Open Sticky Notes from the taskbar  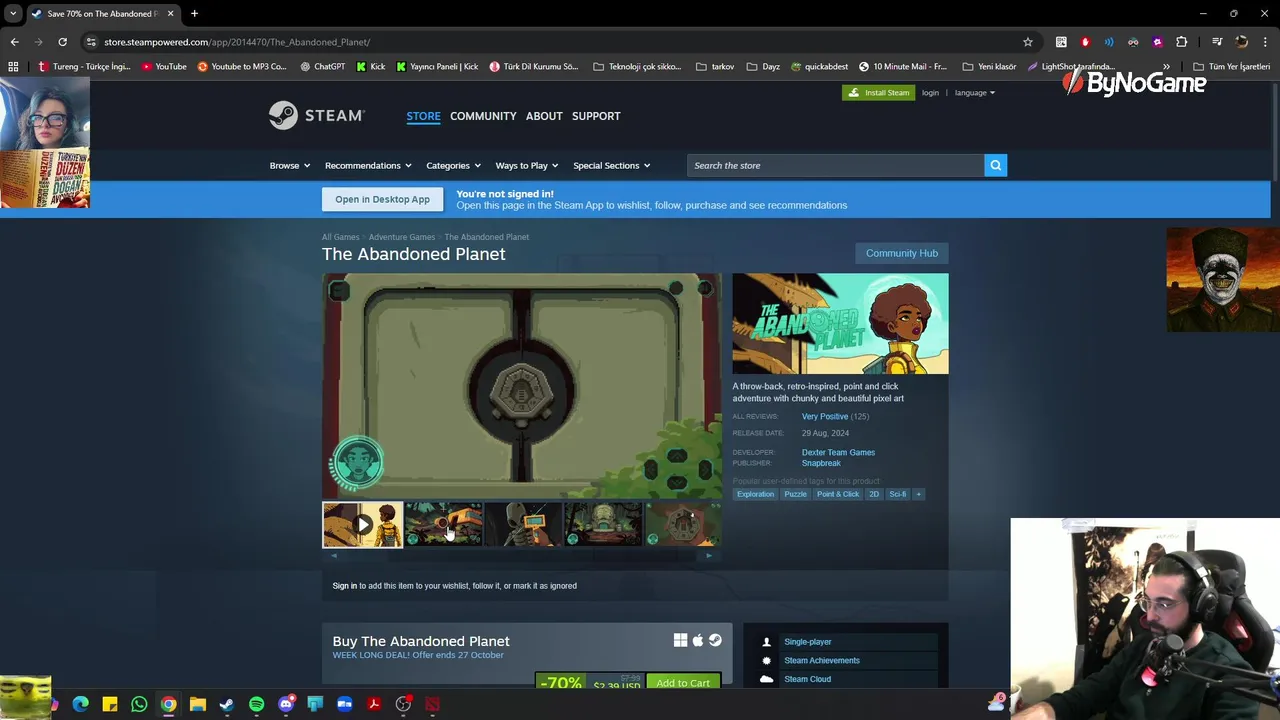[110, 704]
